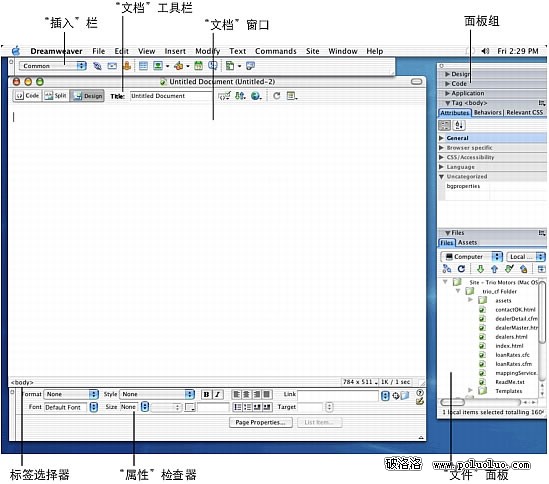
Task: Open the Modify menu
Action: [208, 51]
